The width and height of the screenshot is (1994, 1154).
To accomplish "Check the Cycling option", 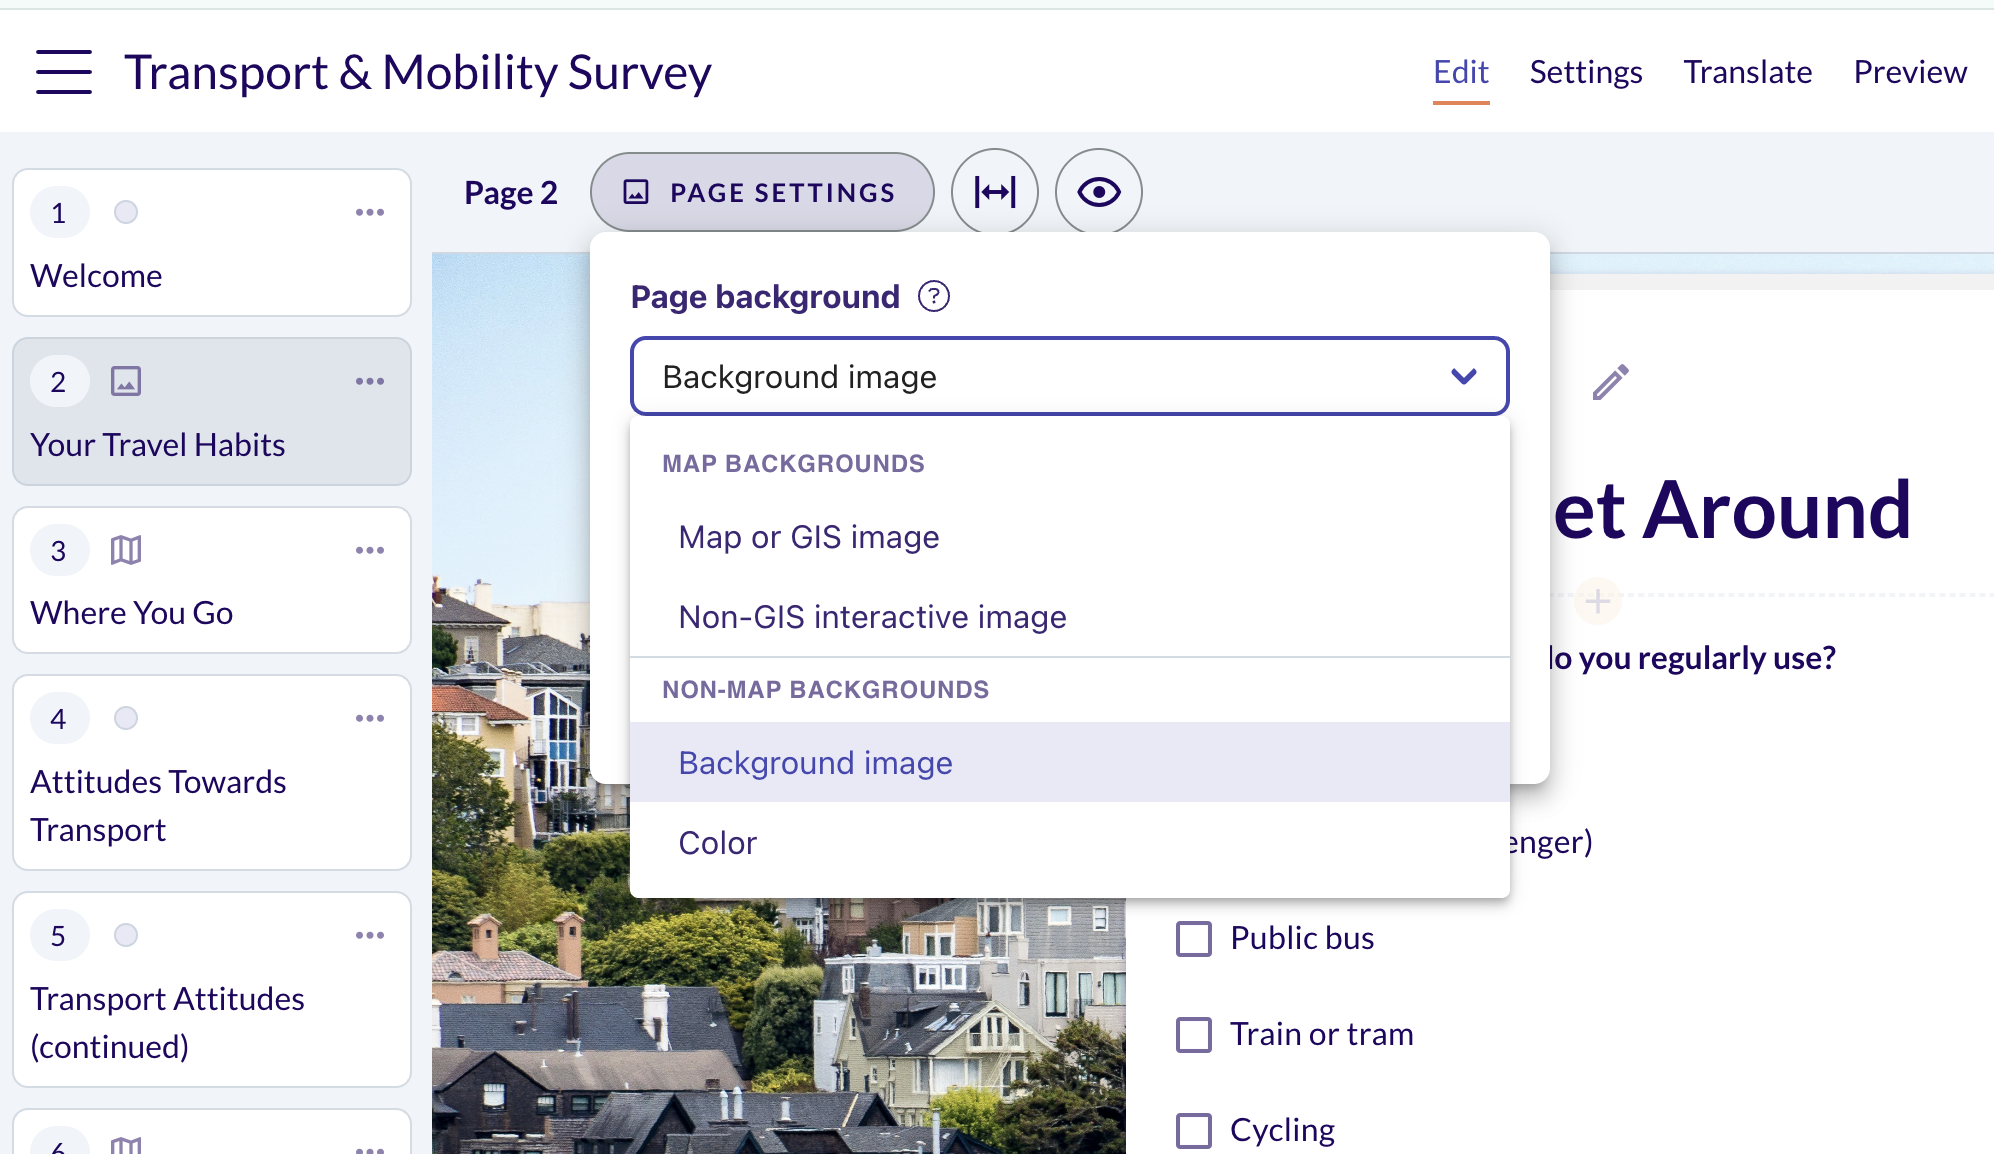I will [1194, 1130].
